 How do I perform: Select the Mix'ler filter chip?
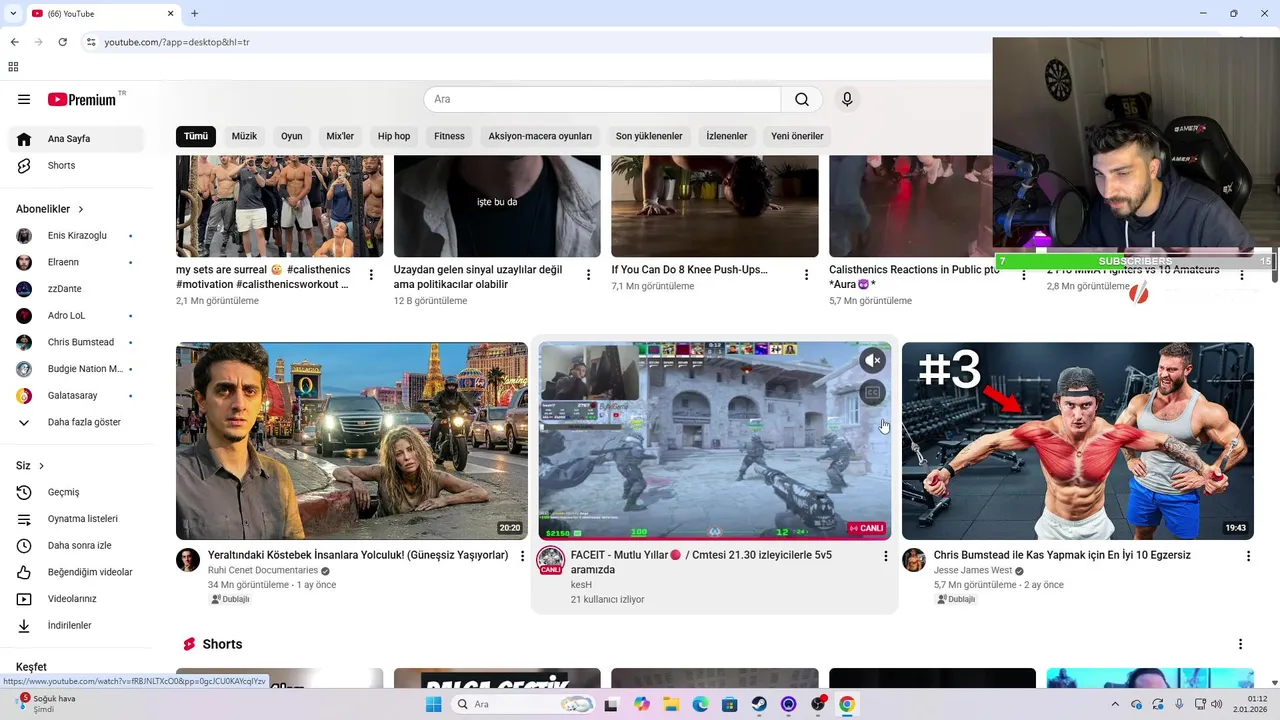coord(340,136)
